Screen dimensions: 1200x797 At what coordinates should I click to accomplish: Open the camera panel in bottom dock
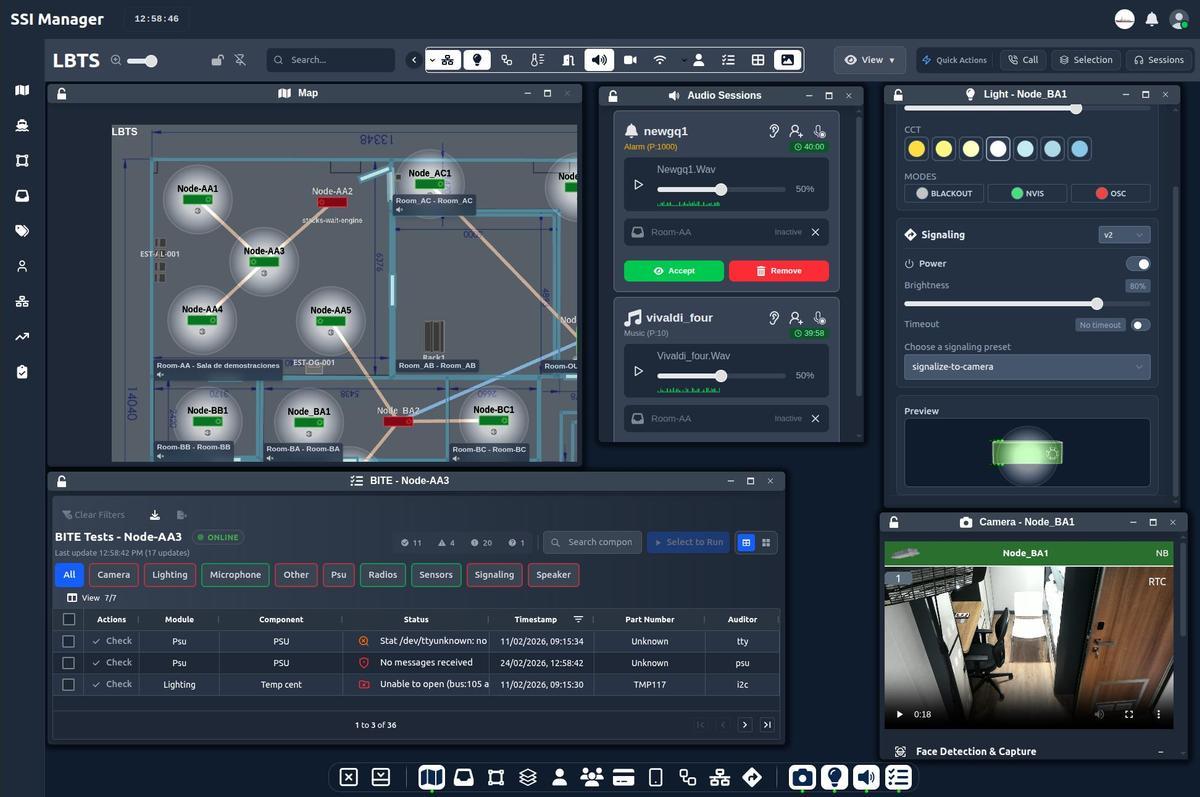(x=801, y=777)
